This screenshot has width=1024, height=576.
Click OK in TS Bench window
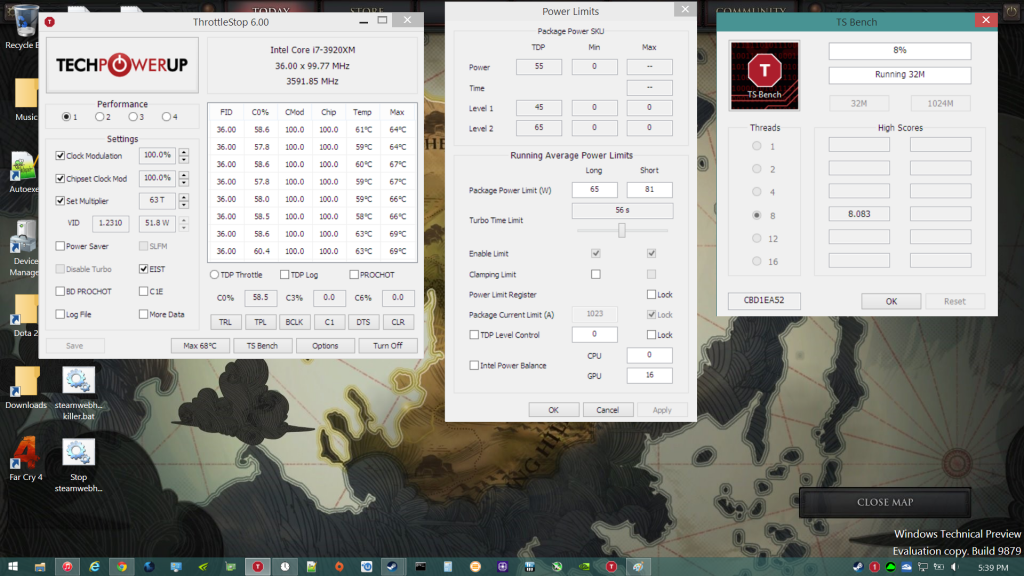click(891, 301)
